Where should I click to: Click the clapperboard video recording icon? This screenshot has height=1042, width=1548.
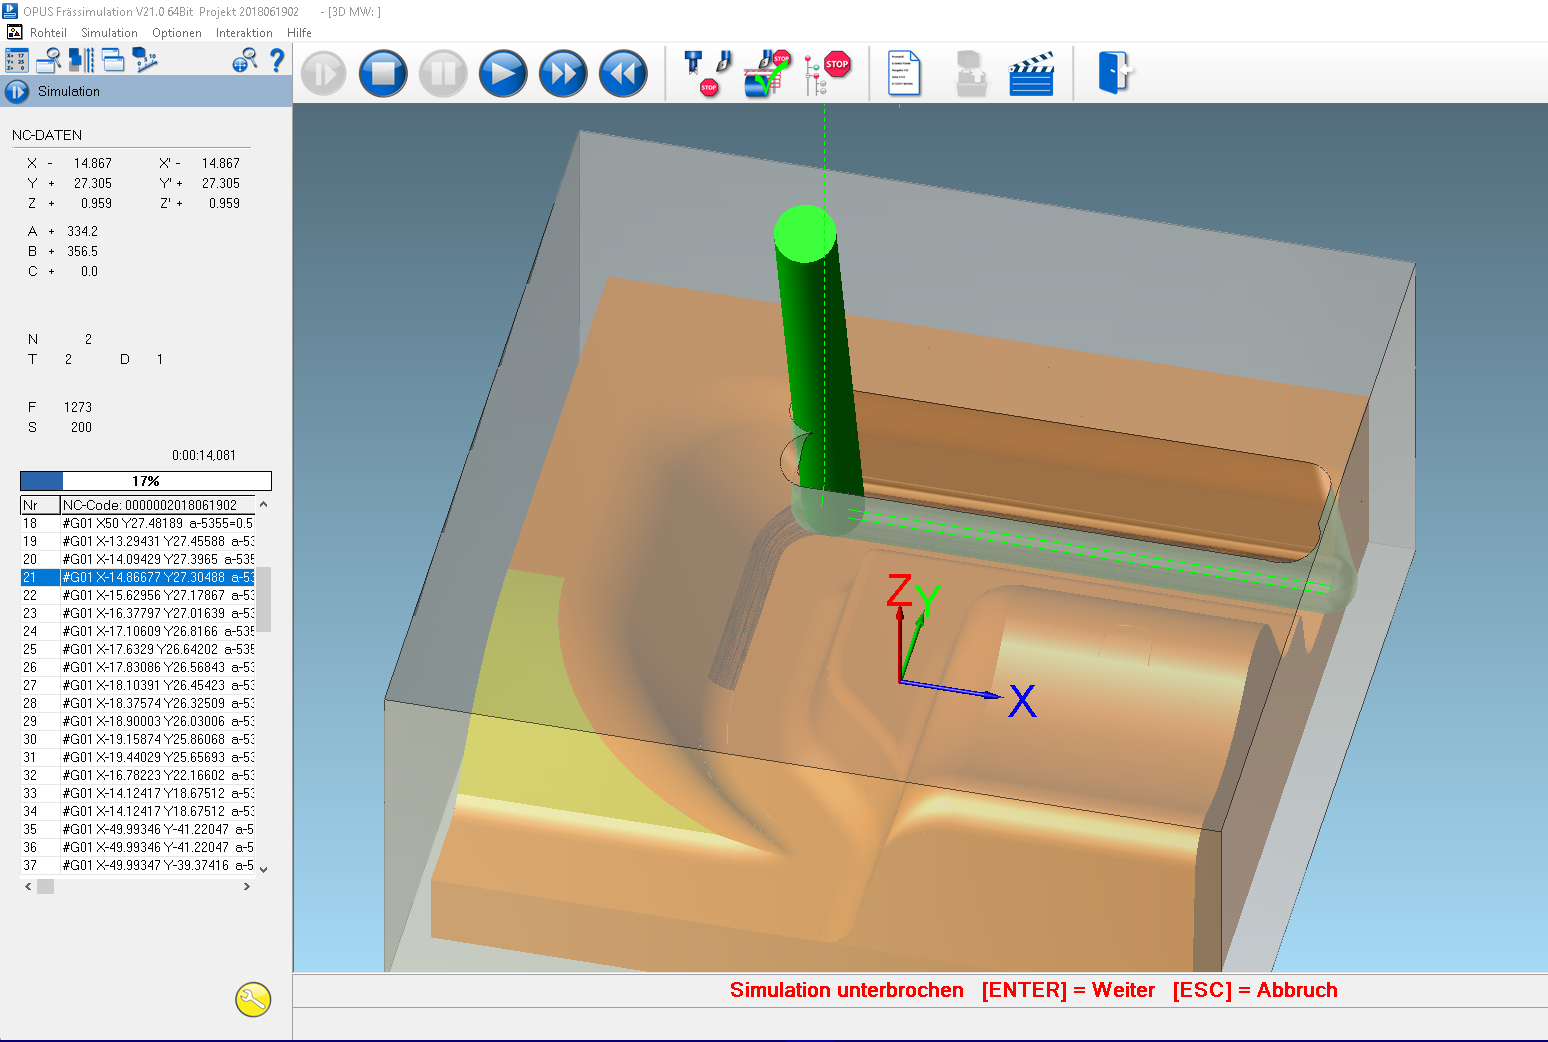[1032, 74]
